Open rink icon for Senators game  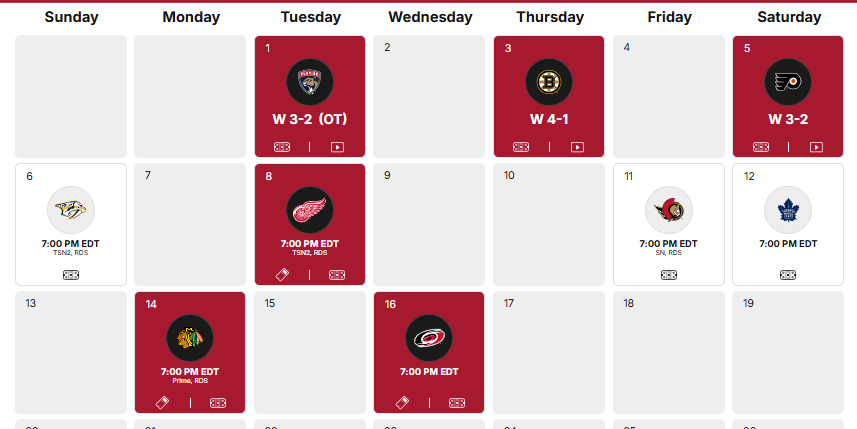pyautogui.click(x=668, y=275)
